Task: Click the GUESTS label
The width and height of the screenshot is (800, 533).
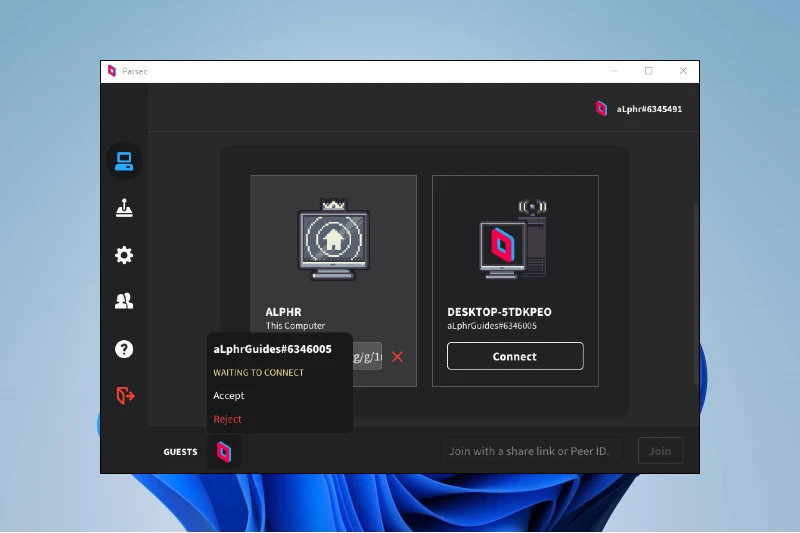Action: [180, 452]
